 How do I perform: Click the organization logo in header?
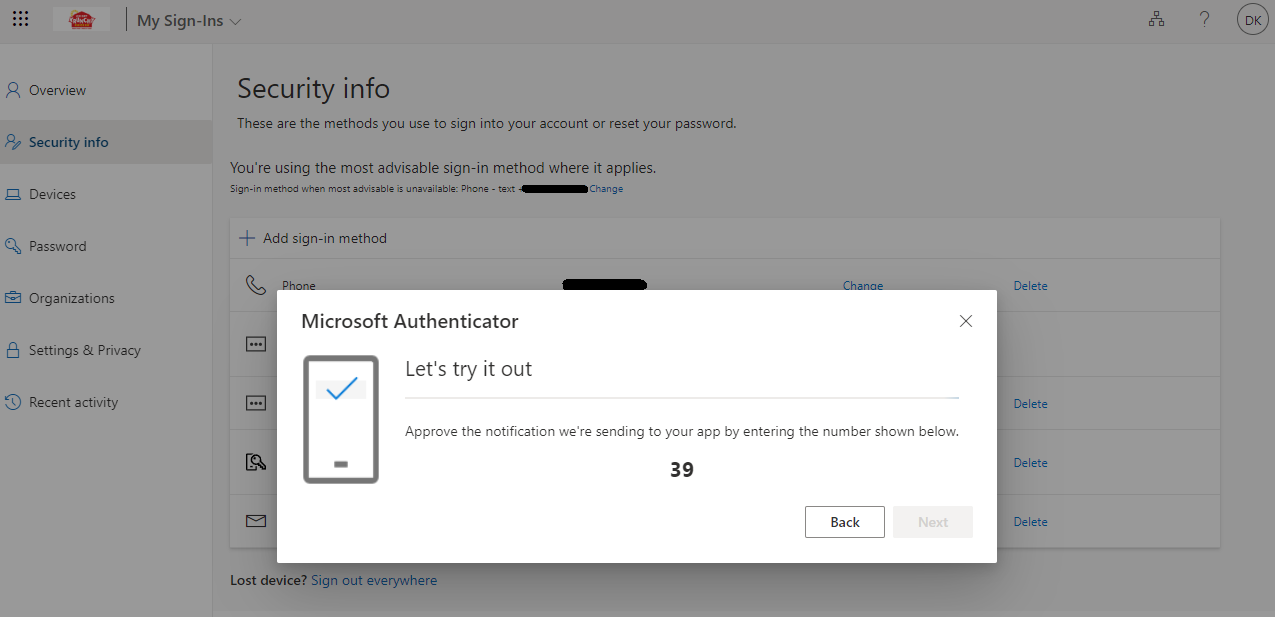81,19
